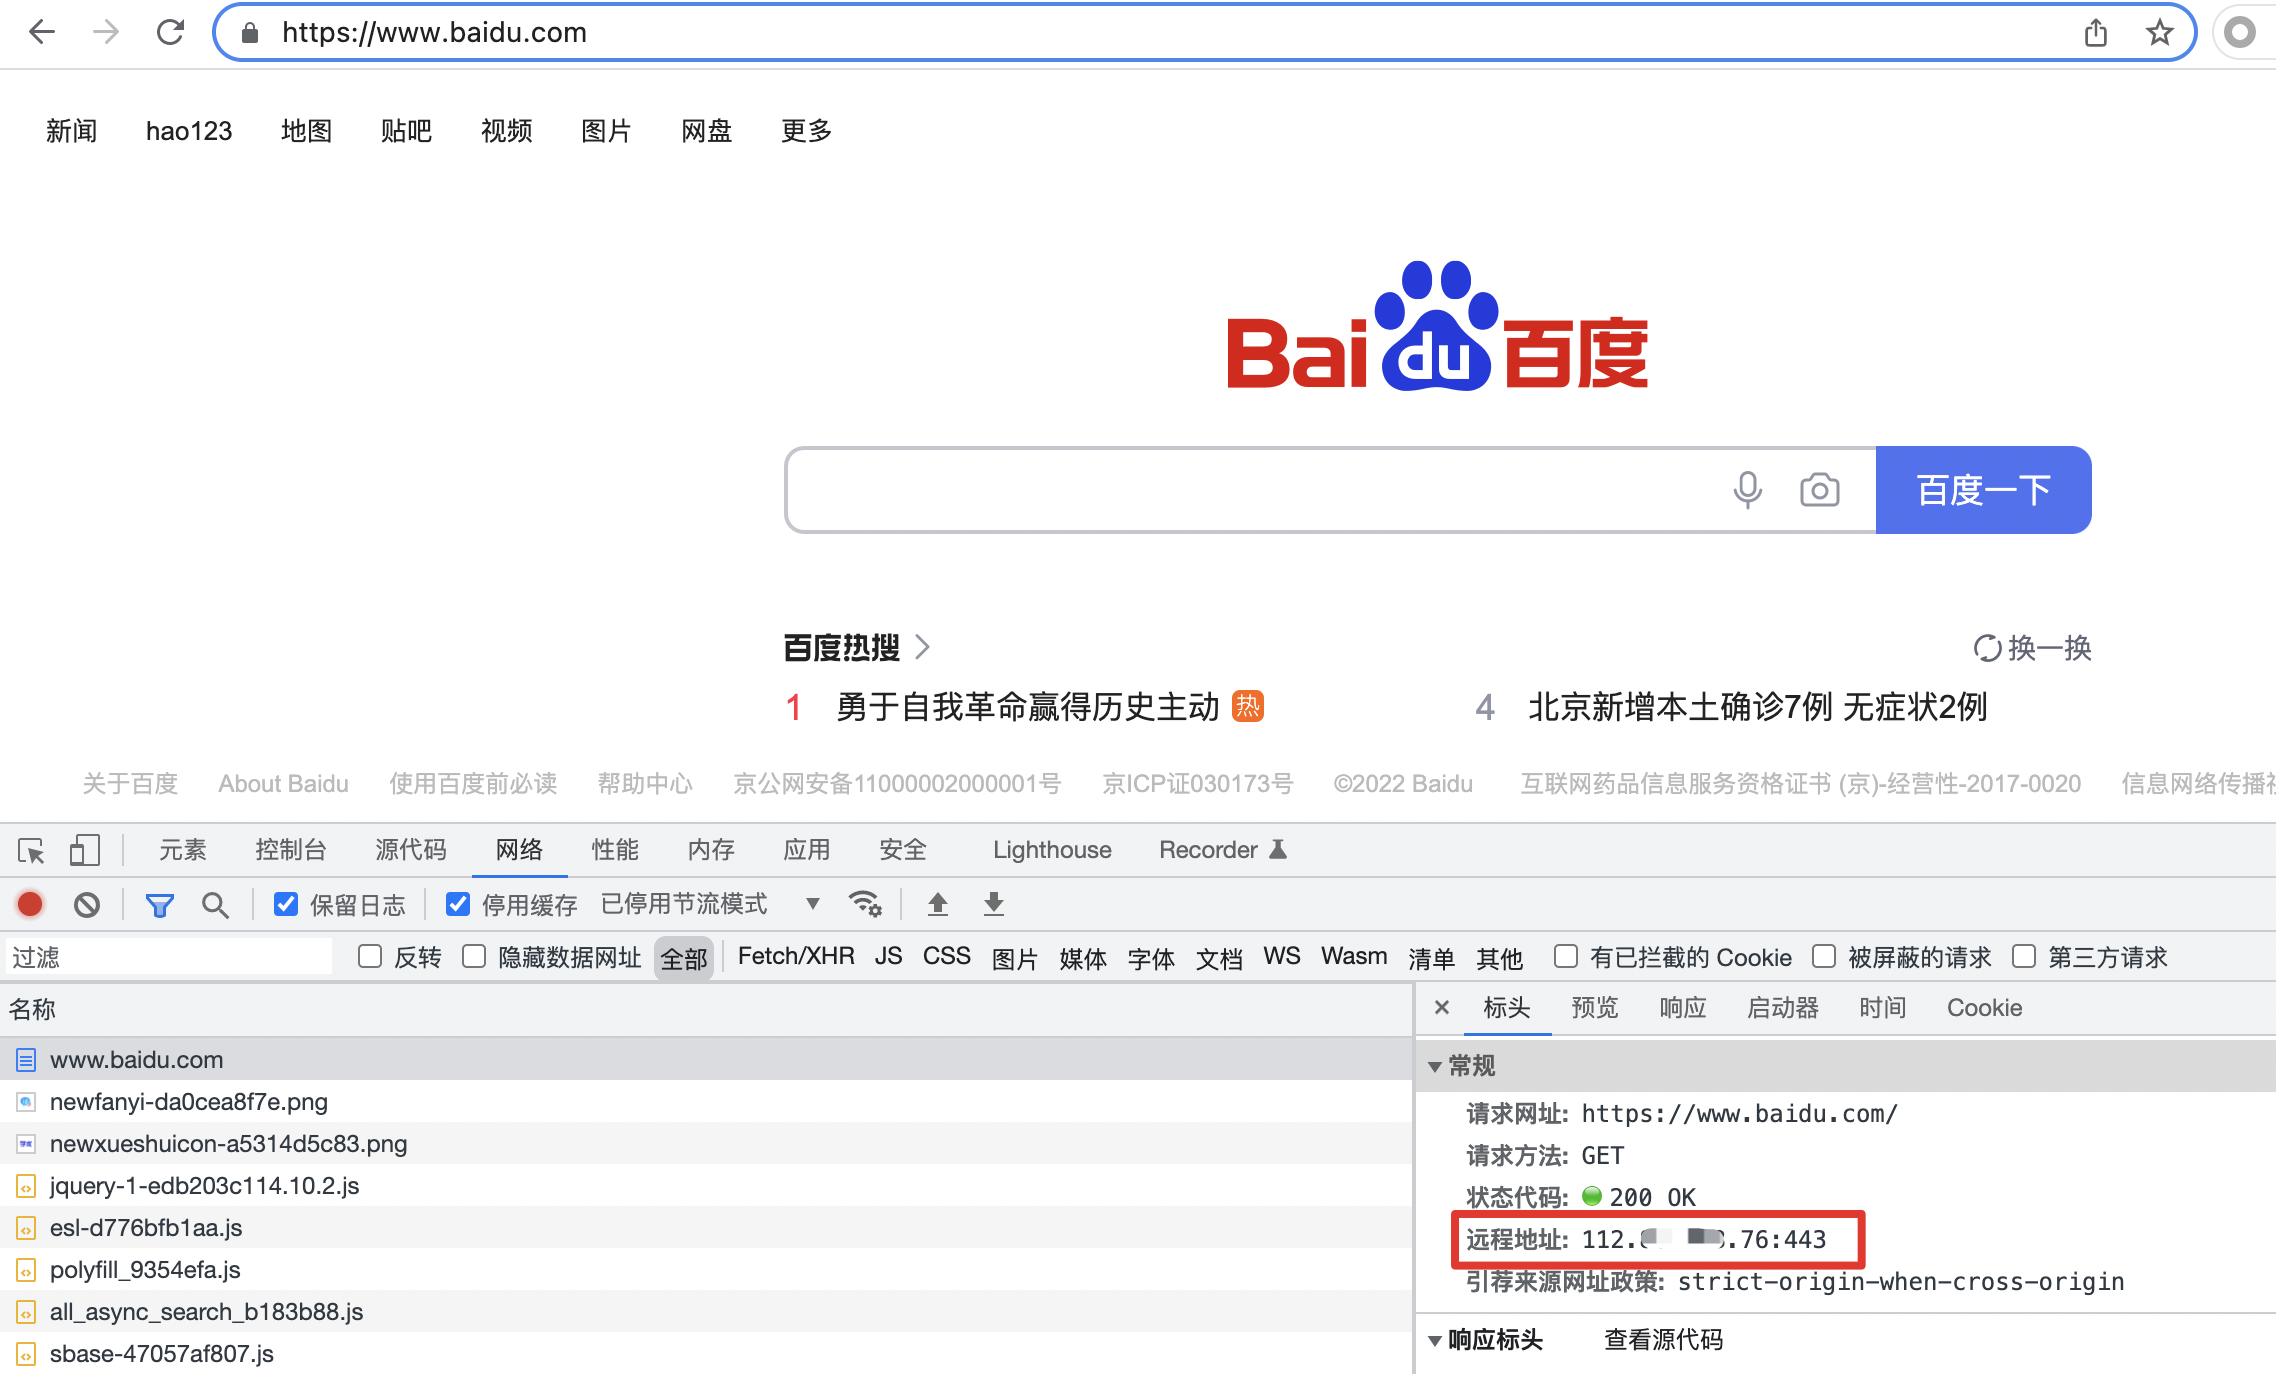
Task: Filter requests by CSS type
Action: [946, 956]
